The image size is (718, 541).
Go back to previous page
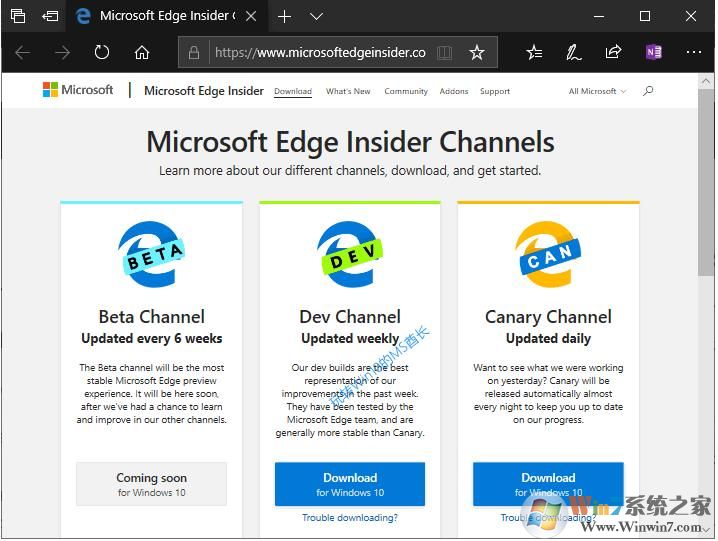coord(22,53)
